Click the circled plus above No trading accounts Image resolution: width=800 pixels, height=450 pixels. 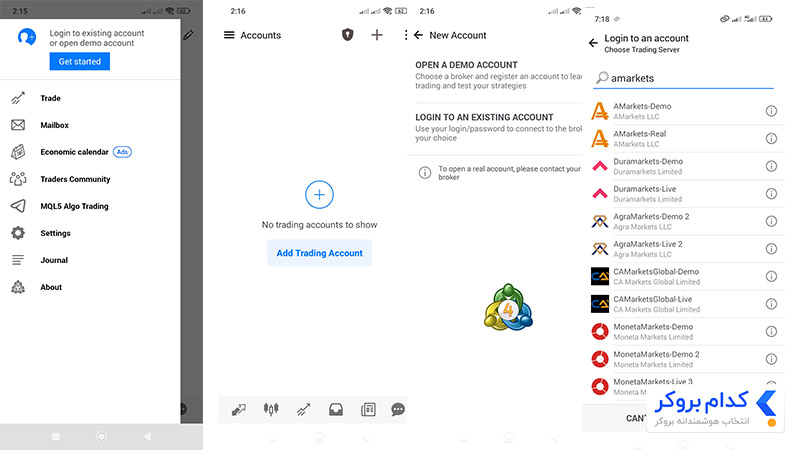(319, 194)
